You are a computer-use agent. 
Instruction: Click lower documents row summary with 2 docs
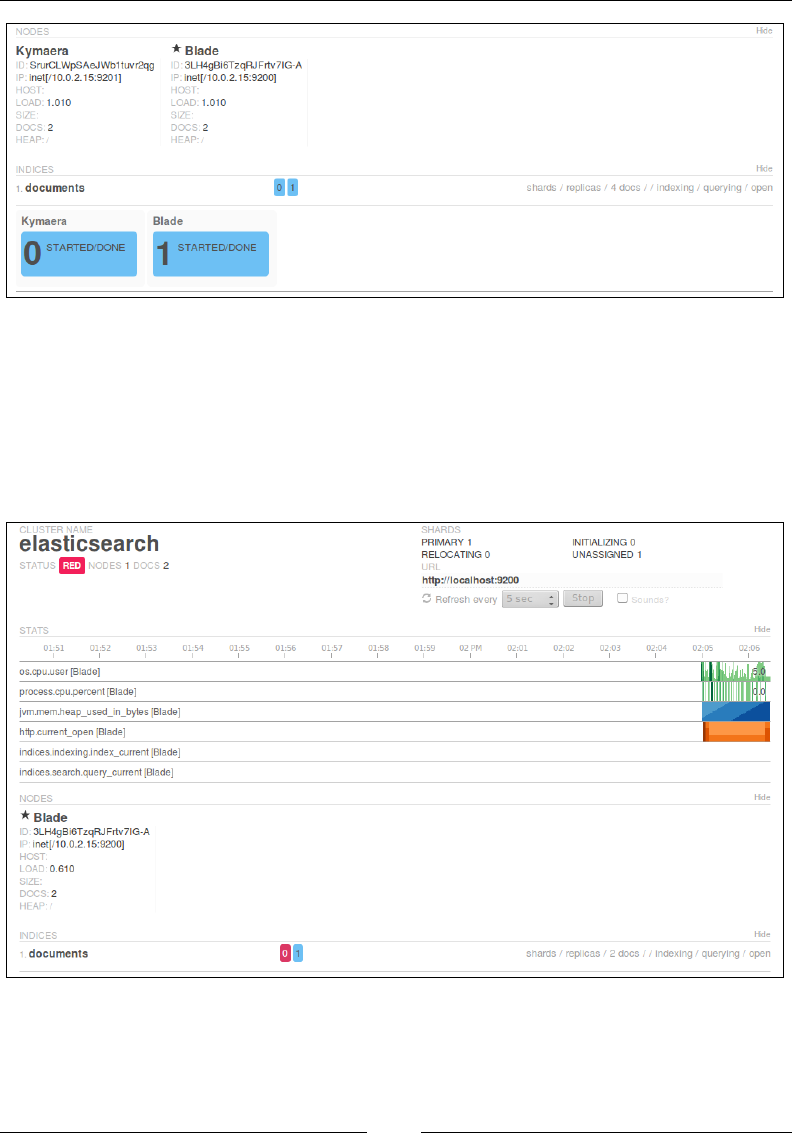click(x=648, y=953)
